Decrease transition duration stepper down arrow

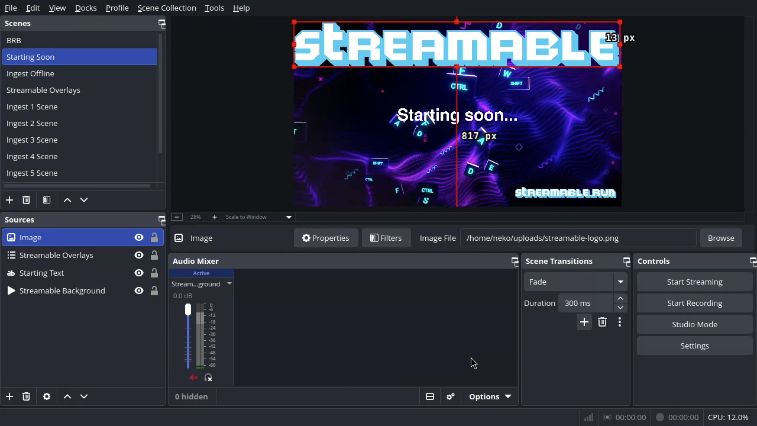pyautogui.click(x=620, y=308)
